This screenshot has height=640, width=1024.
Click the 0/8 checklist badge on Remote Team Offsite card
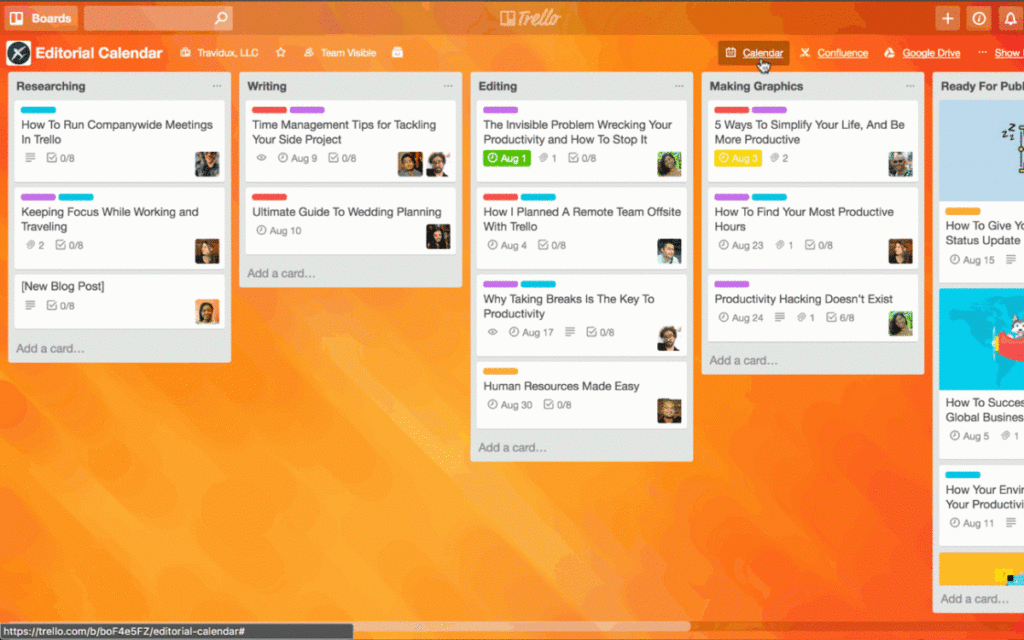[552, 246]
